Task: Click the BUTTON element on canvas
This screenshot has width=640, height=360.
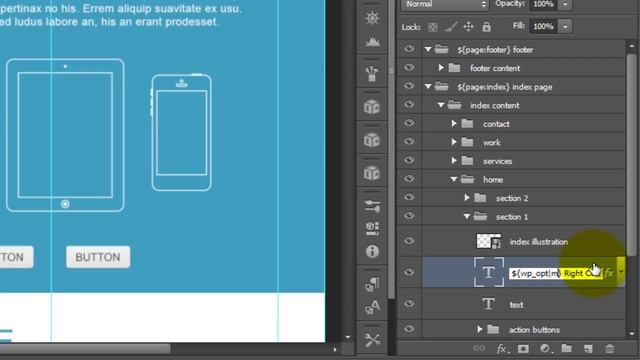Action: (98, 257)
